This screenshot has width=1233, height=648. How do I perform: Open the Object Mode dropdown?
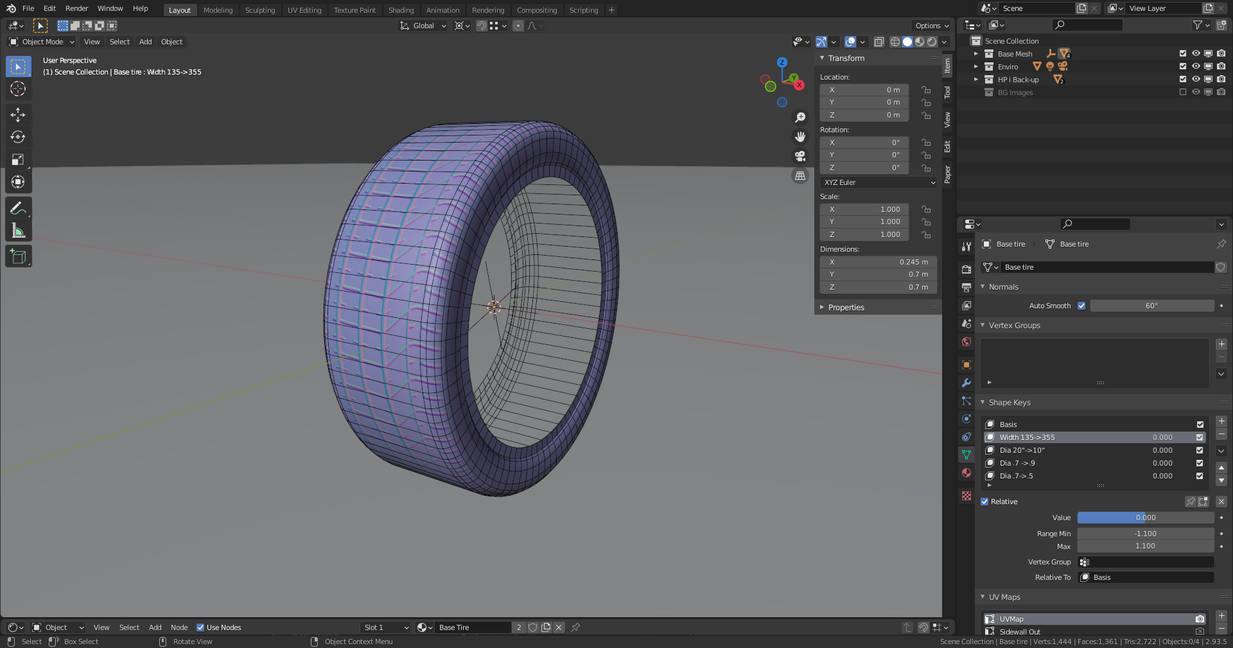pos(41,42)
